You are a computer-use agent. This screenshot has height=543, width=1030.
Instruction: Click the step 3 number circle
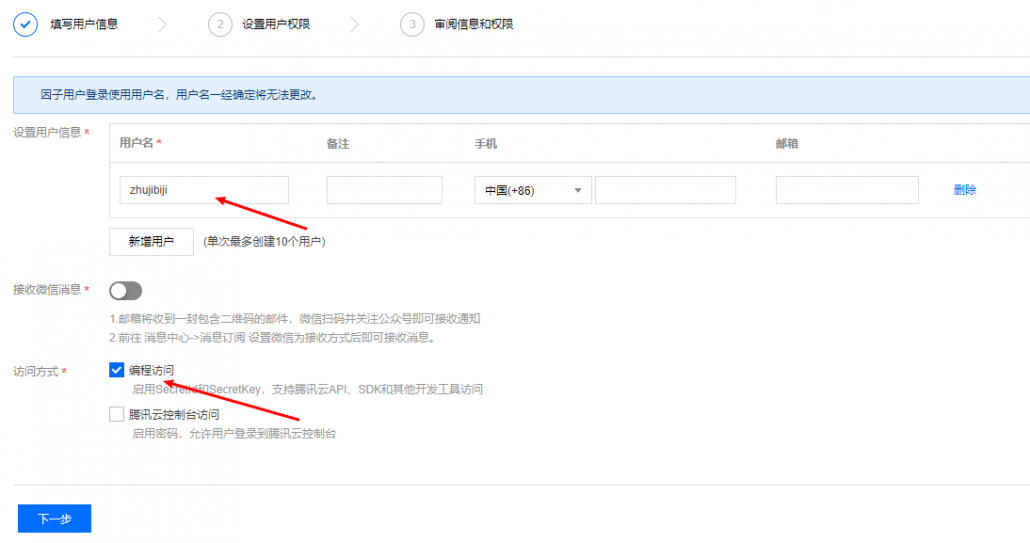coord(412,24)
